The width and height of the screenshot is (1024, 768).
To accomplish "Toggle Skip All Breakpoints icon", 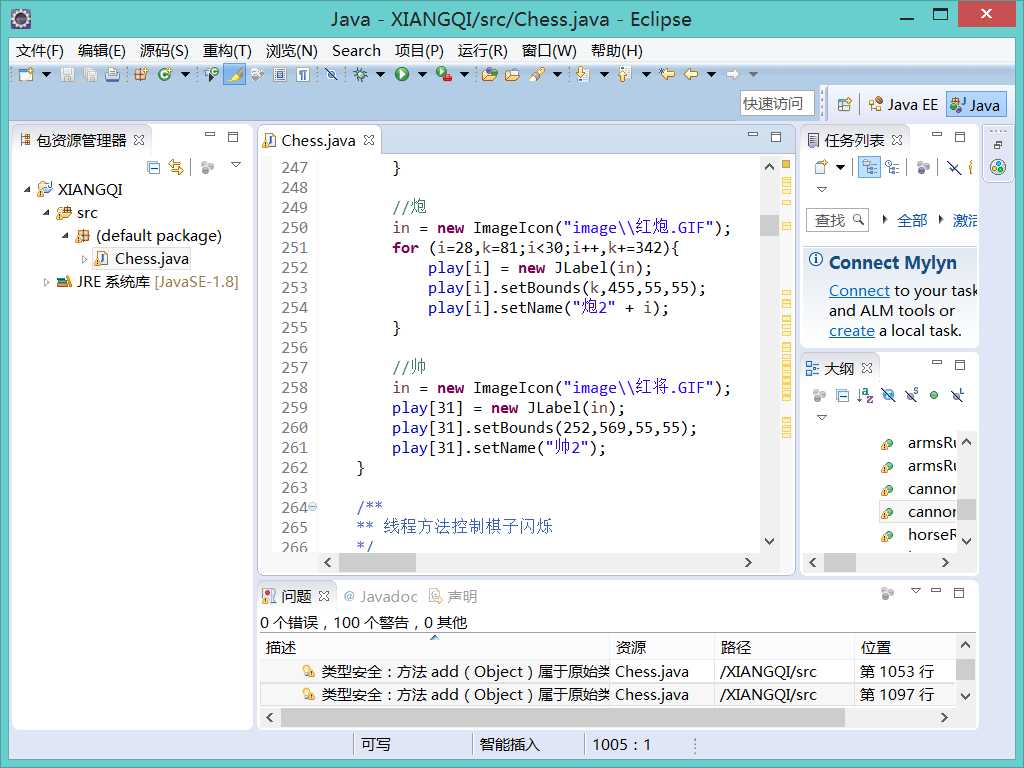I will pyautogui.click(x=331, y=74).
